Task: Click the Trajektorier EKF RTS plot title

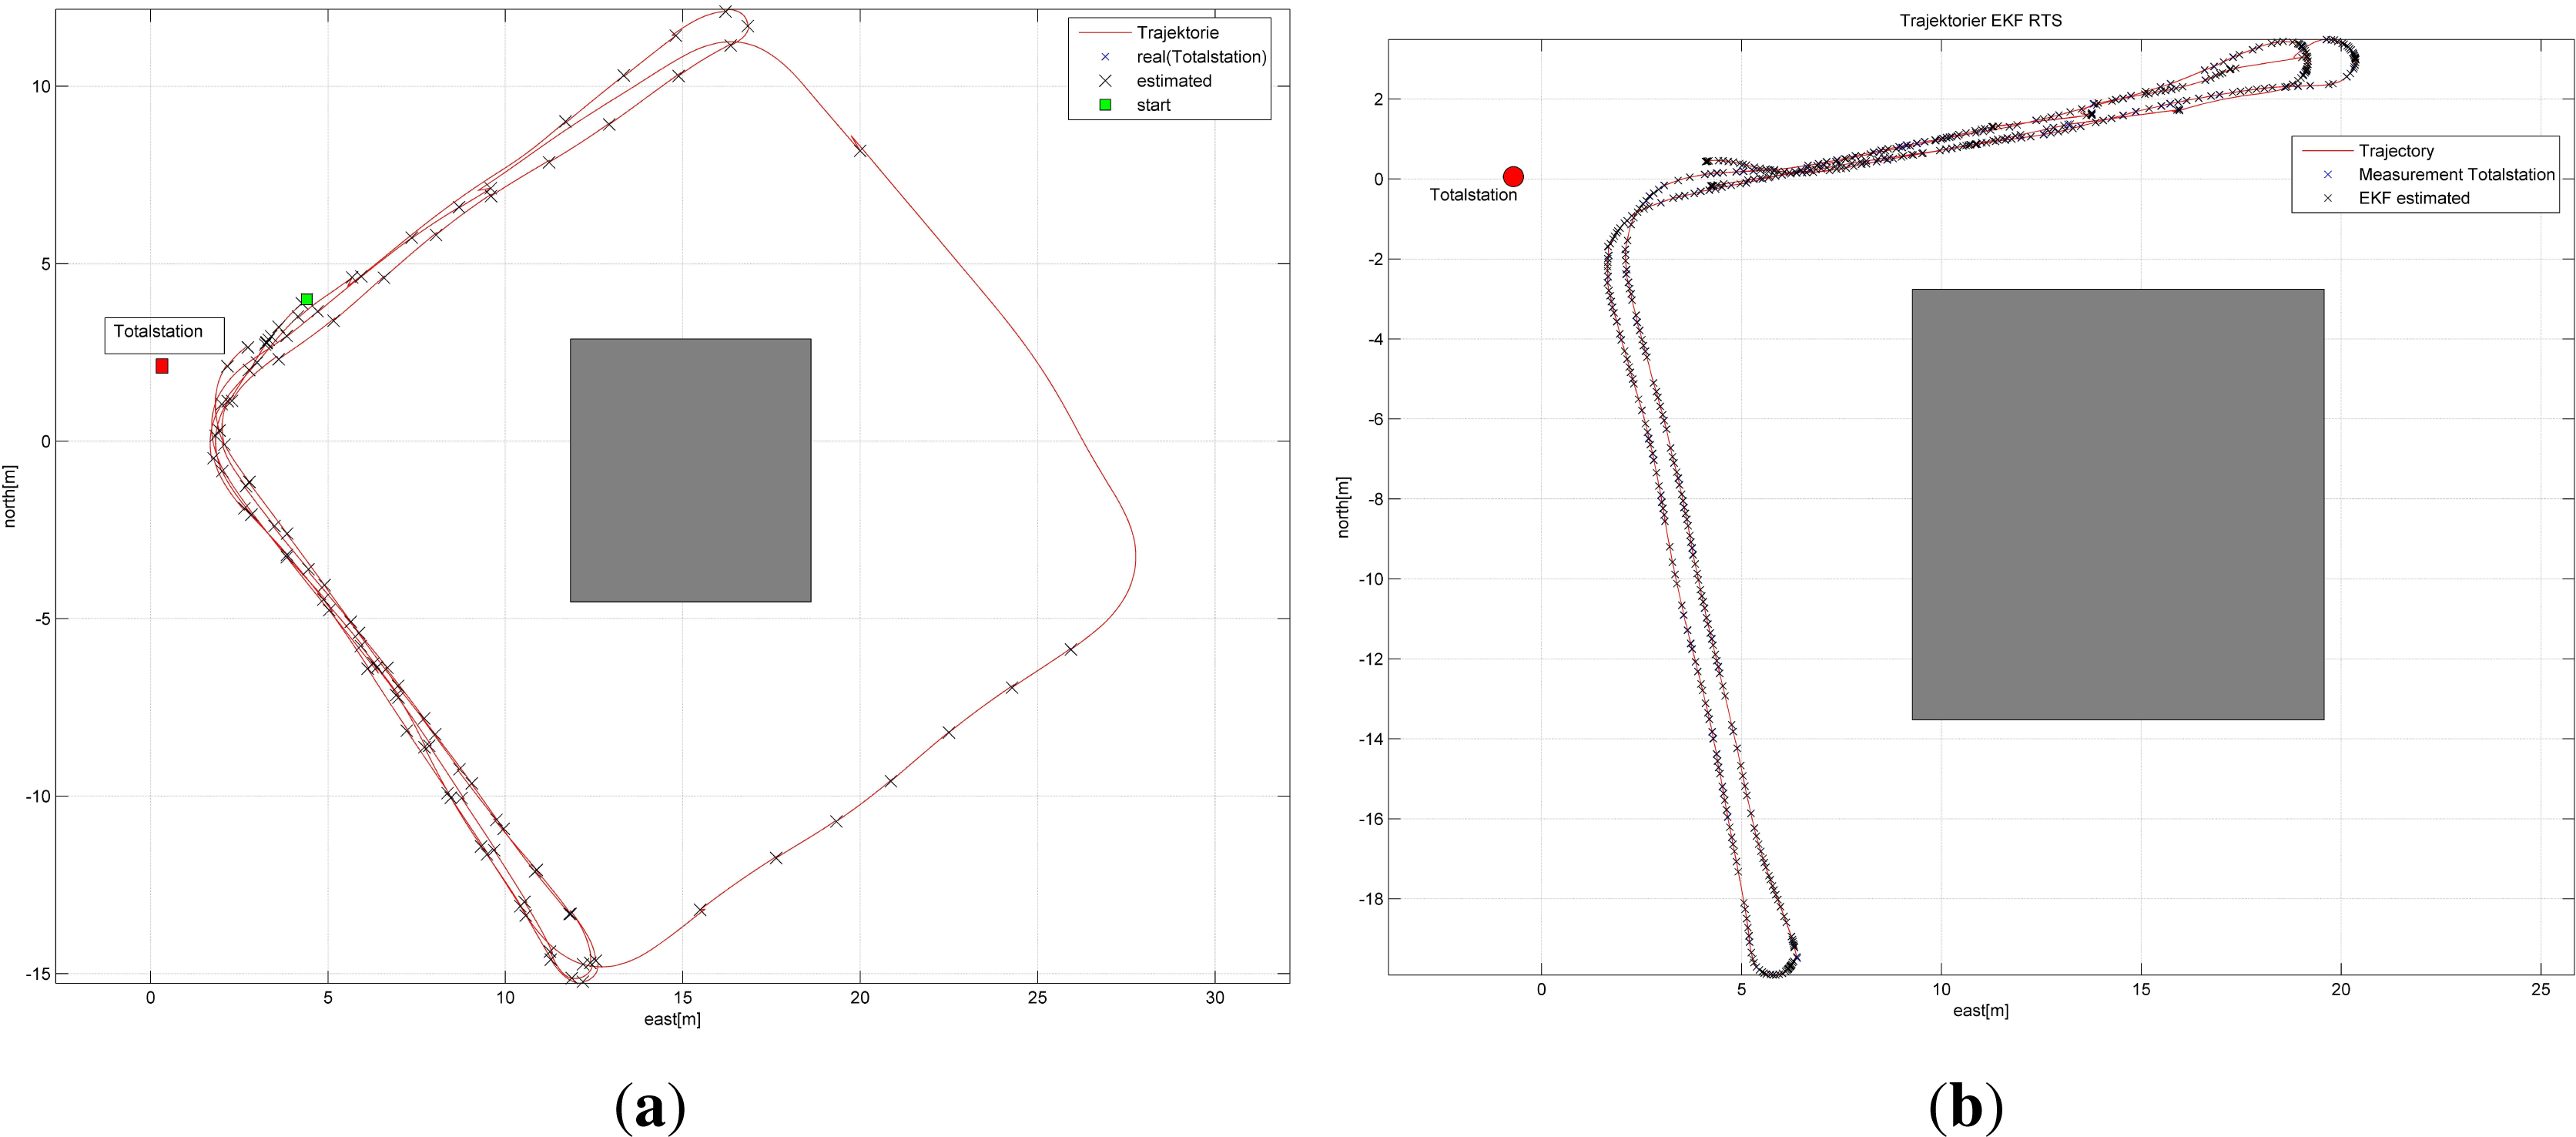Action: pos(1980,20)
